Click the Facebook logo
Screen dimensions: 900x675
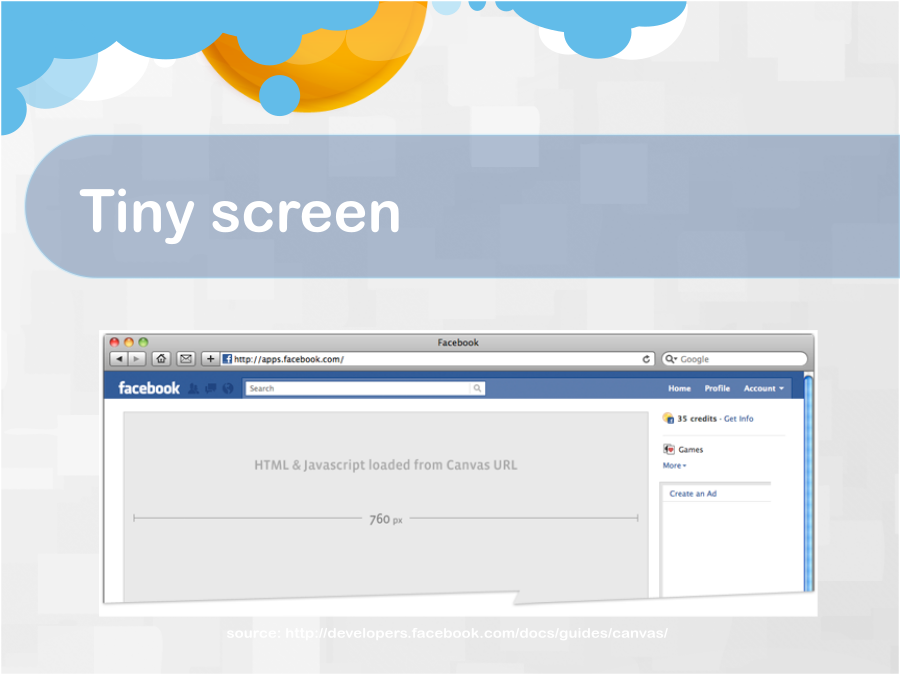coord(149,388)
